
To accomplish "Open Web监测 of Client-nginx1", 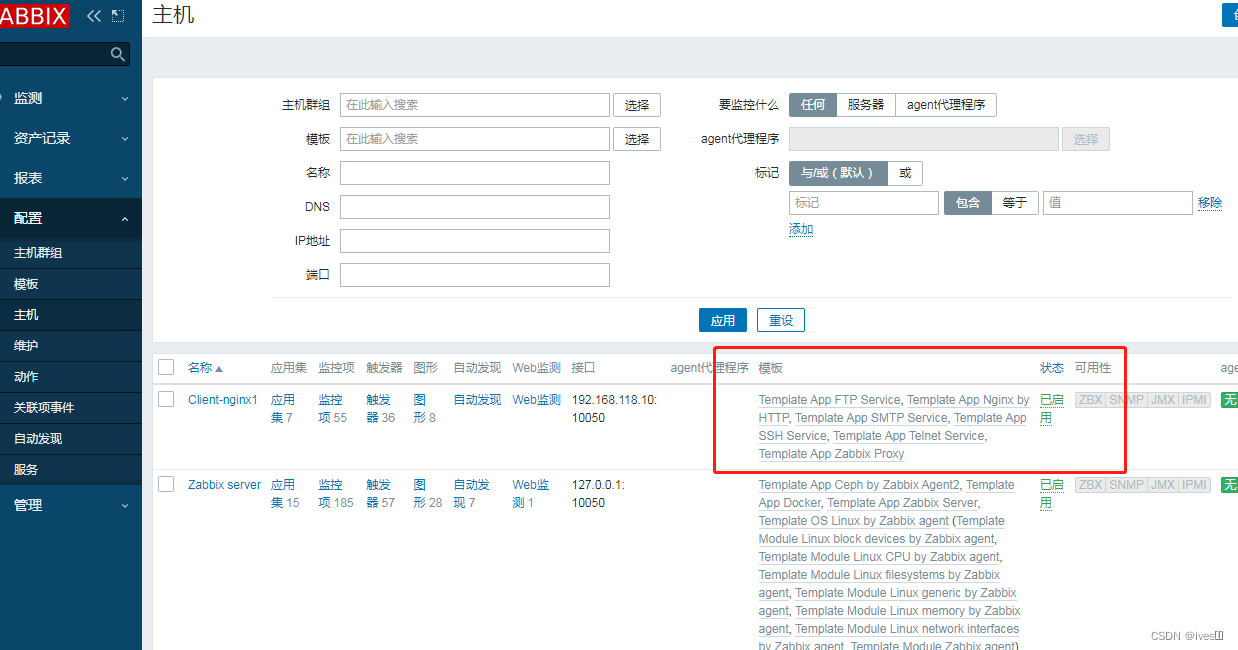I will coord(537,400).
